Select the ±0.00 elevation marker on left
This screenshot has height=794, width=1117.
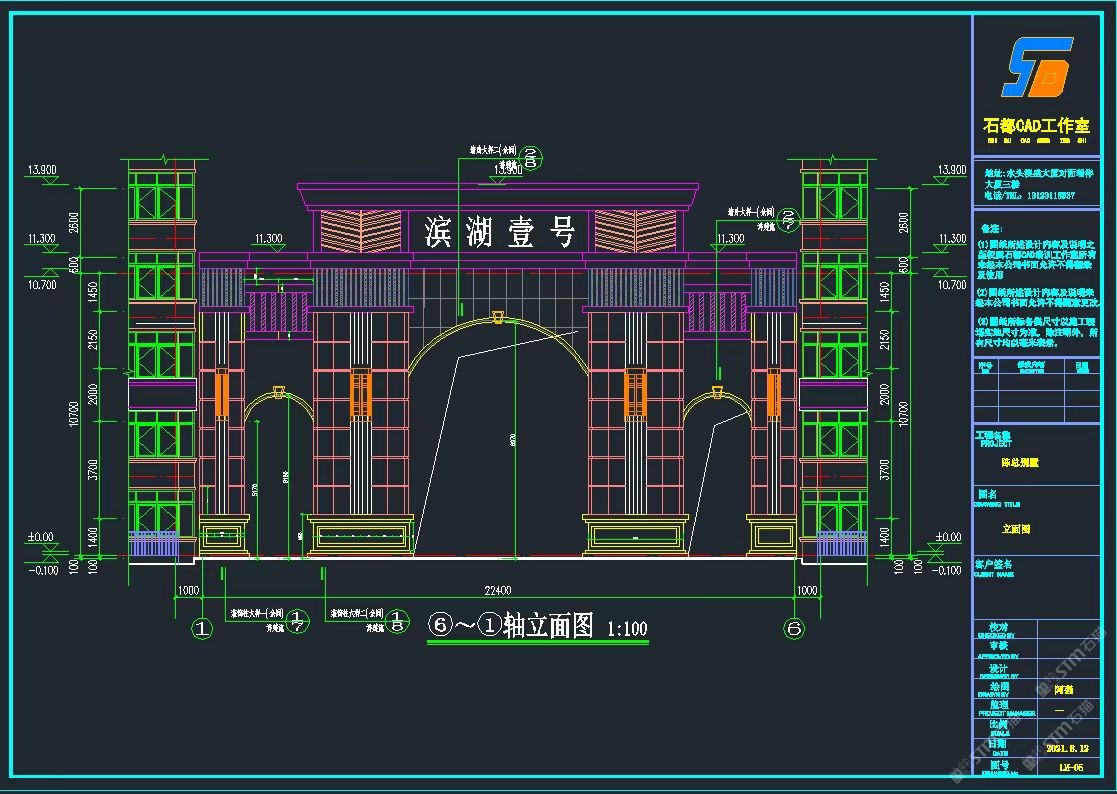pos(40,537)
